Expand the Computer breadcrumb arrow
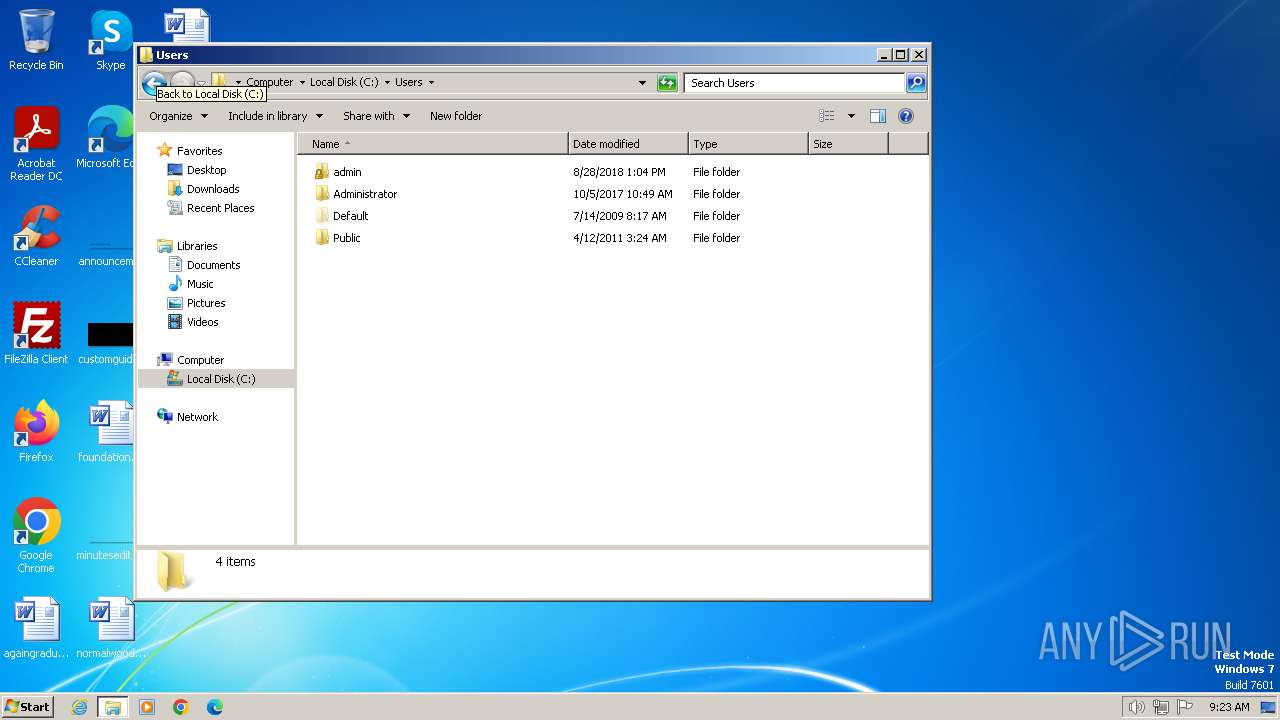The image size is (1280, 720). pyautogui.click(x=302, y=83)
